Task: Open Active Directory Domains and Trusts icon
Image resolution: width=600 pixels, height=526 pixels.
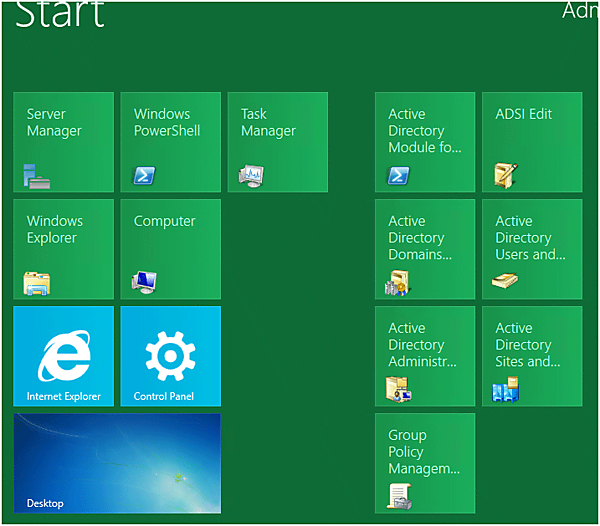Action: pos(399,283)
